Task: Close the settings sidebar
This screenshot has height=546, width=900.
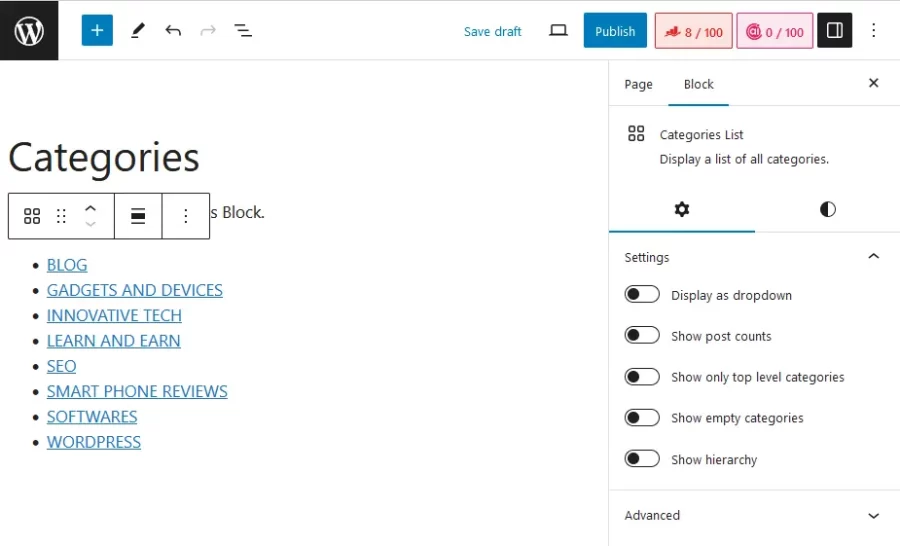Action: 874,83
